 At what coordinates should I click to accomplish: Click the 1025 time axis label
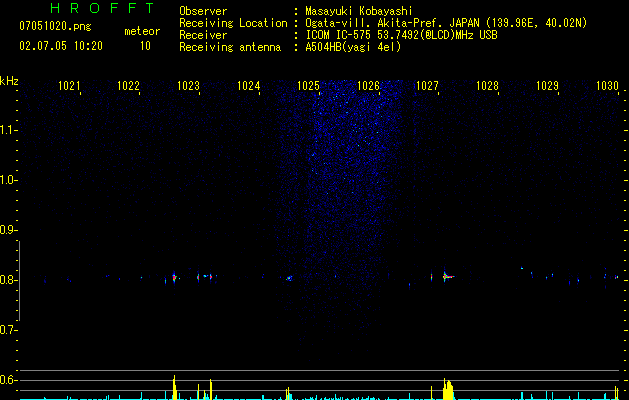click(x=308, y=86)
